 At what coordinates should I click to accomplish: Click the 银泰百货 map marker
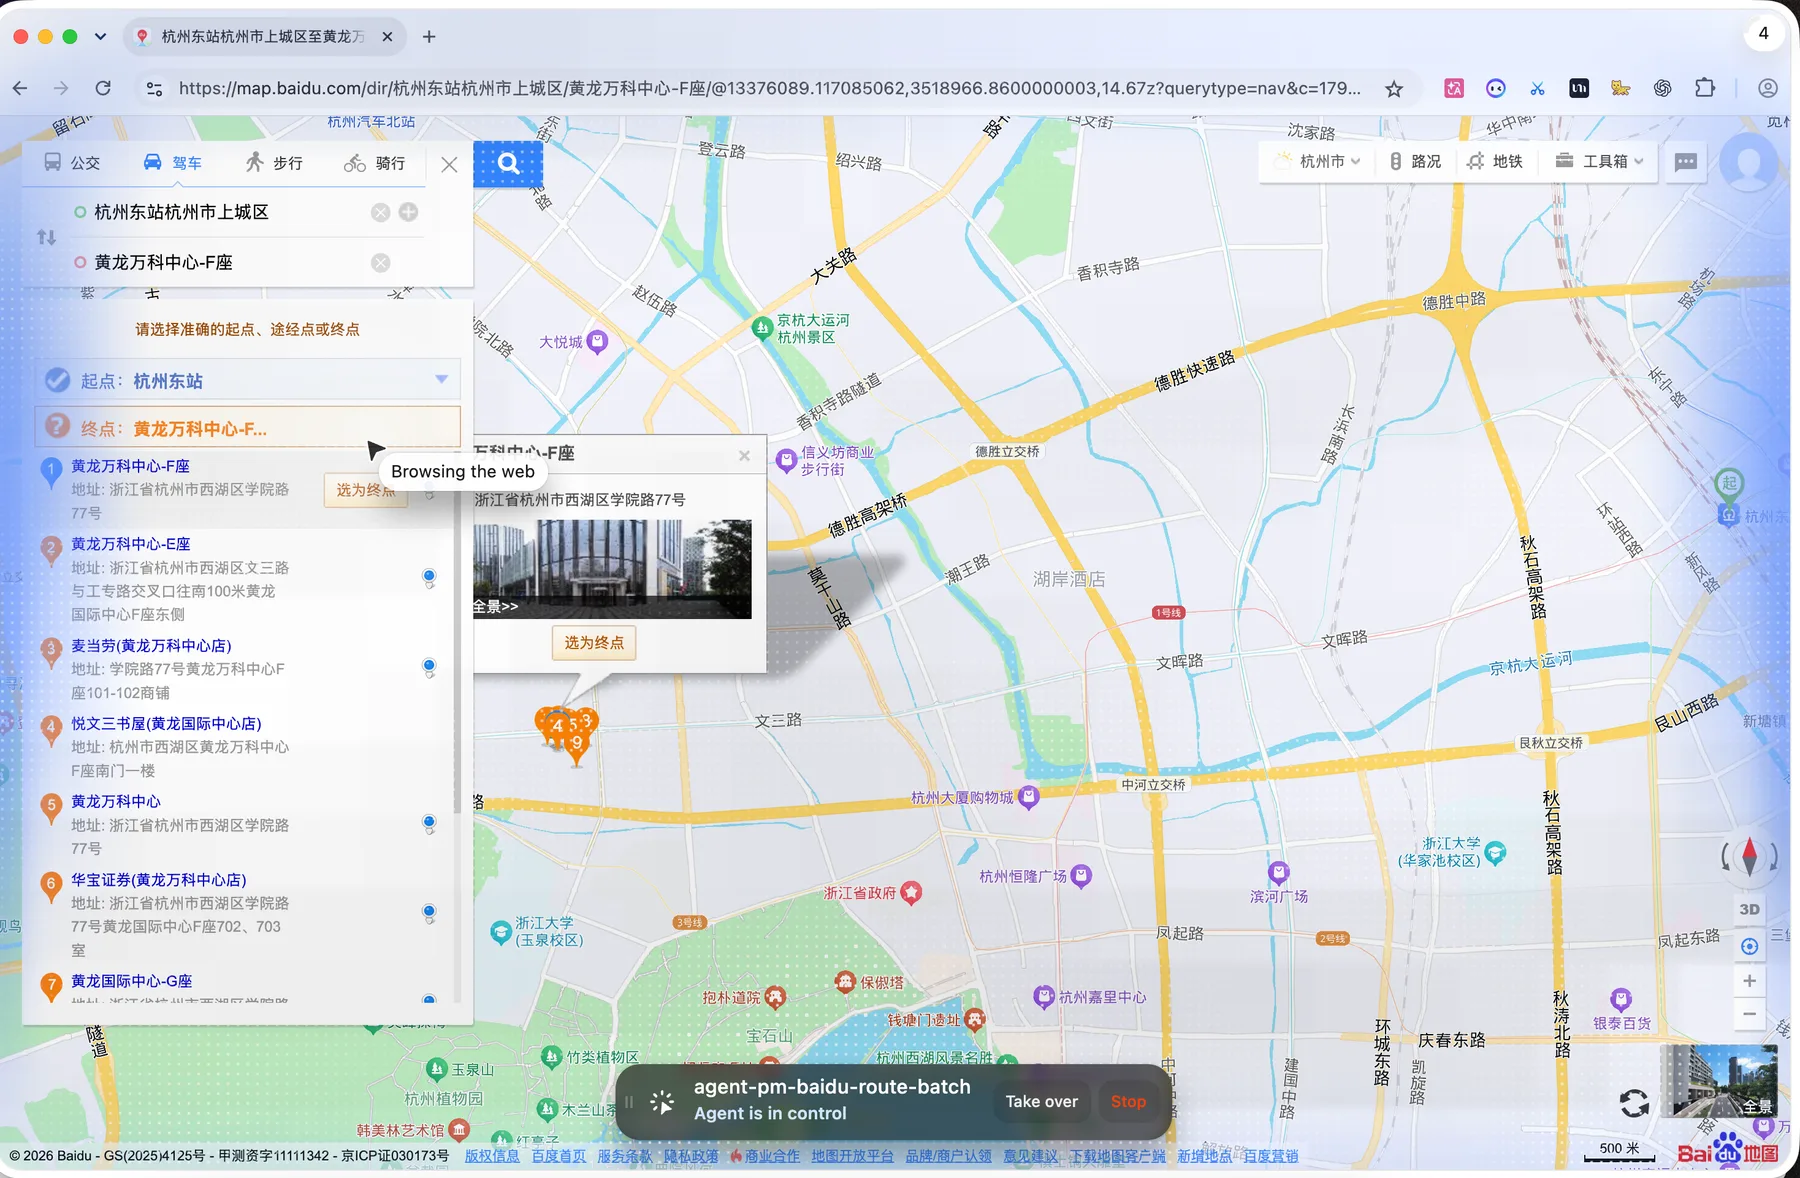pos(1621,999)
